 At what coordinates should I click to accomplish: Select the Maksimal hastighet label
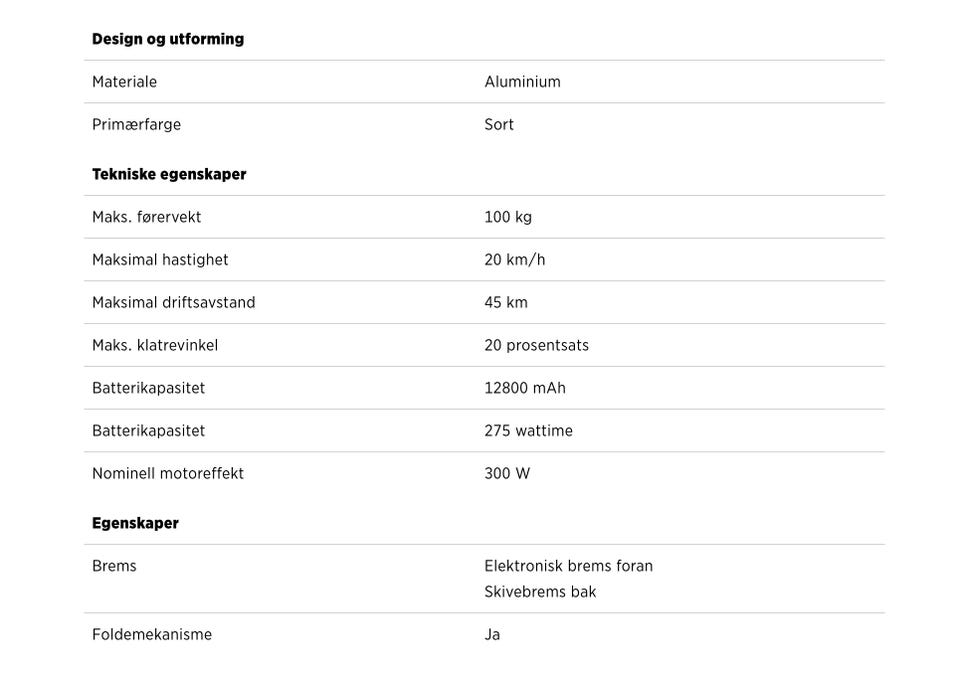160,260
